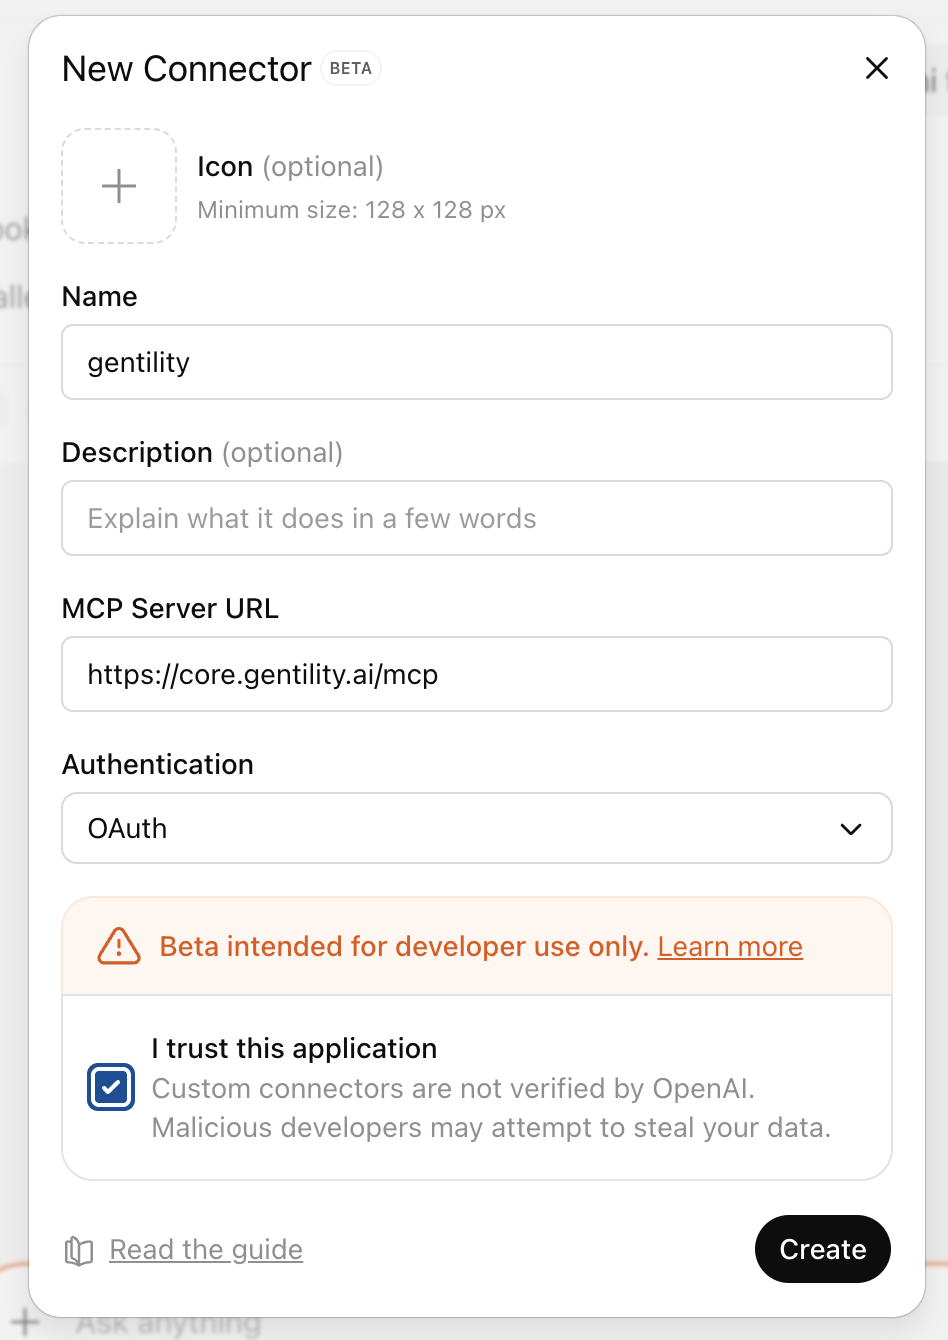Follow the Read the guide link
The height and width of the screenshot is (1340, 948).
[206, 1249]
